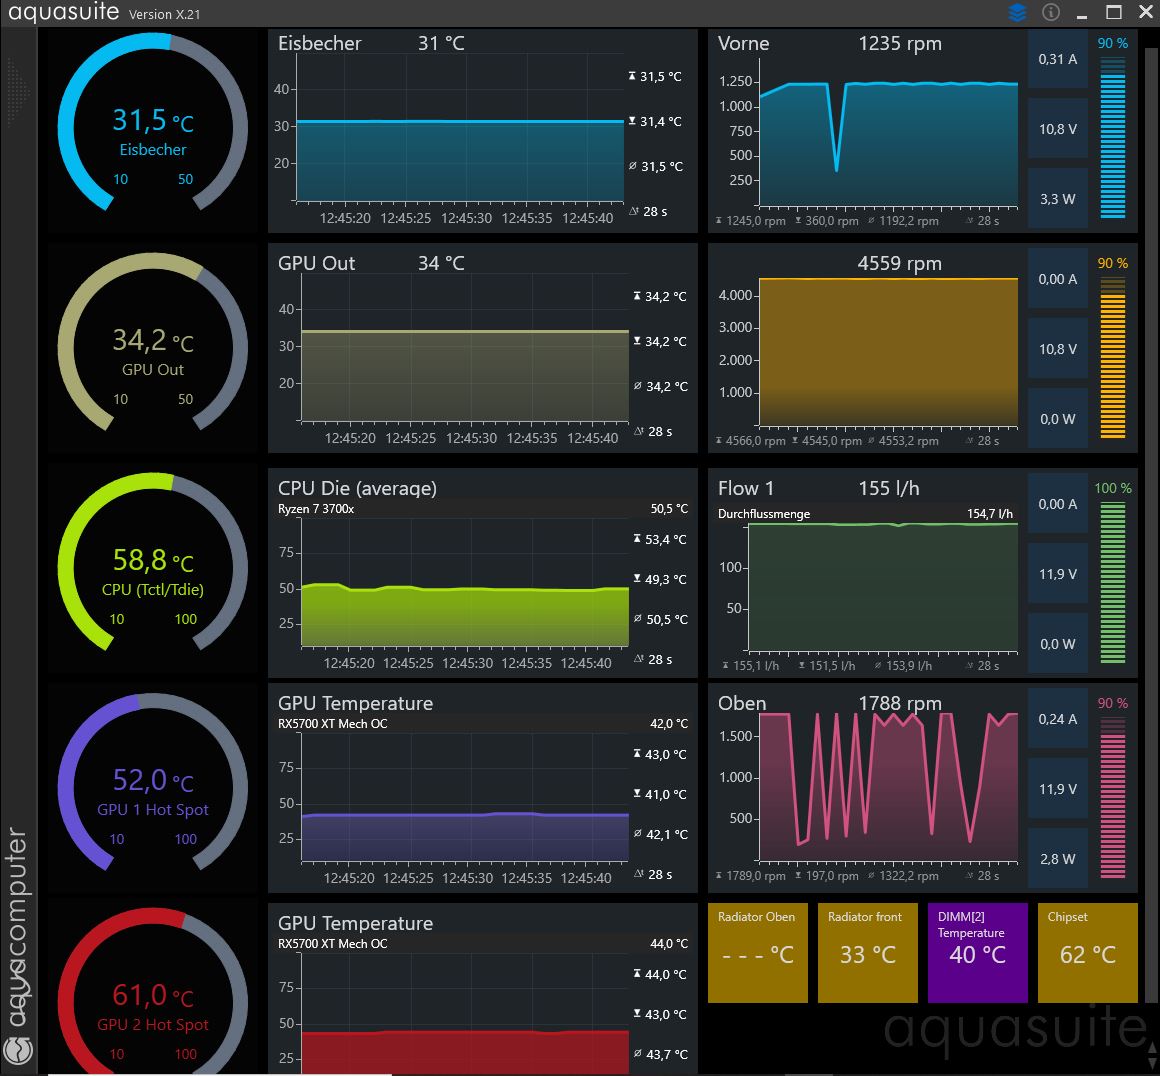This screenshot has height=1076, width=1160.
Task: Click the GPU Out chart title
Action: tap(317, 263)
